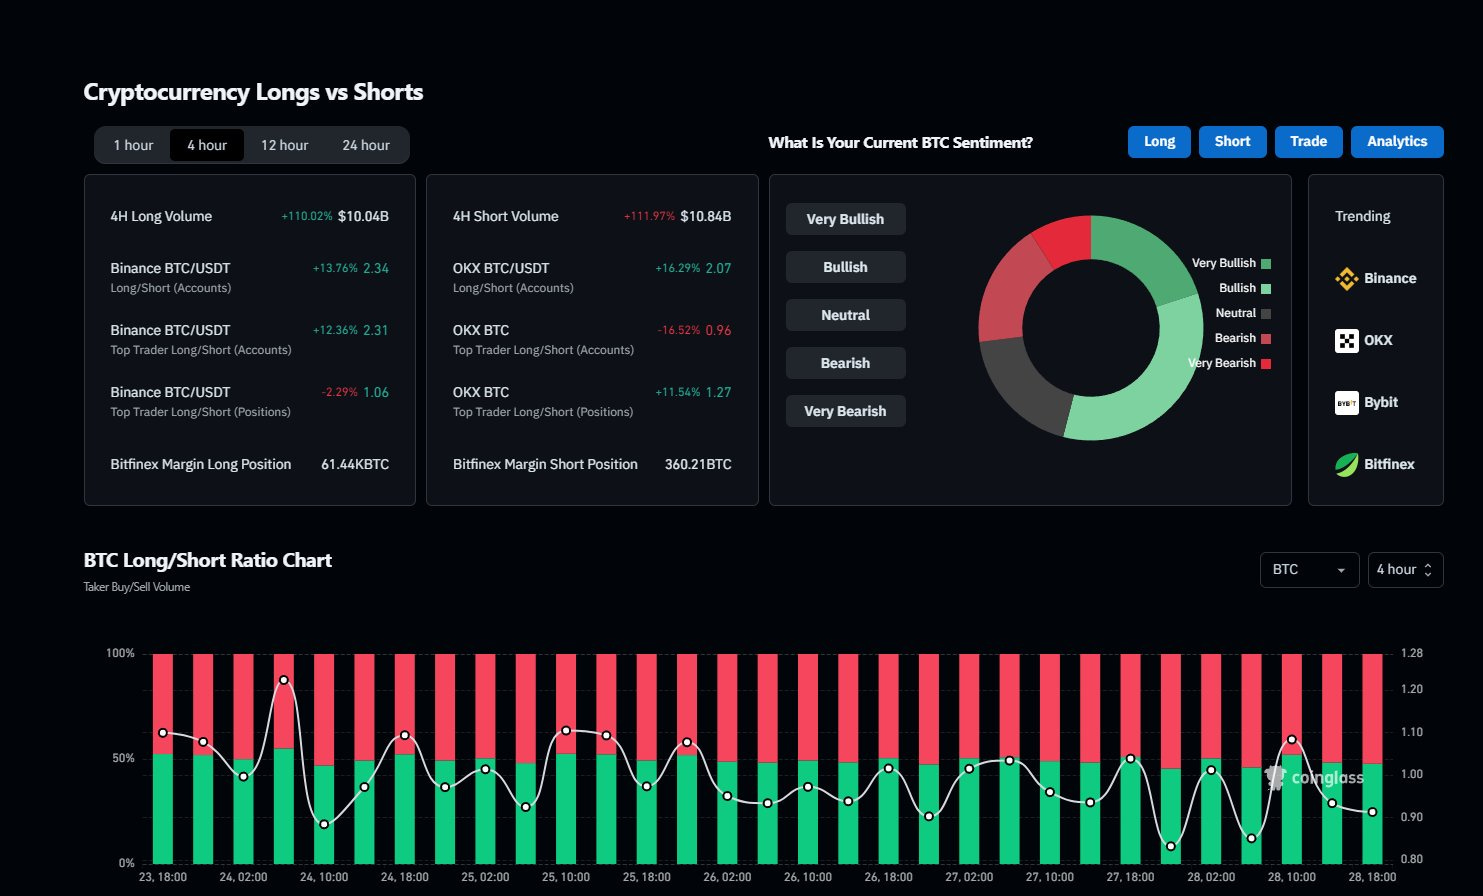Toggle the Bearish legend swatch
The width and height of the screenshot is (1483, 896).
(x=1266, y=339)
